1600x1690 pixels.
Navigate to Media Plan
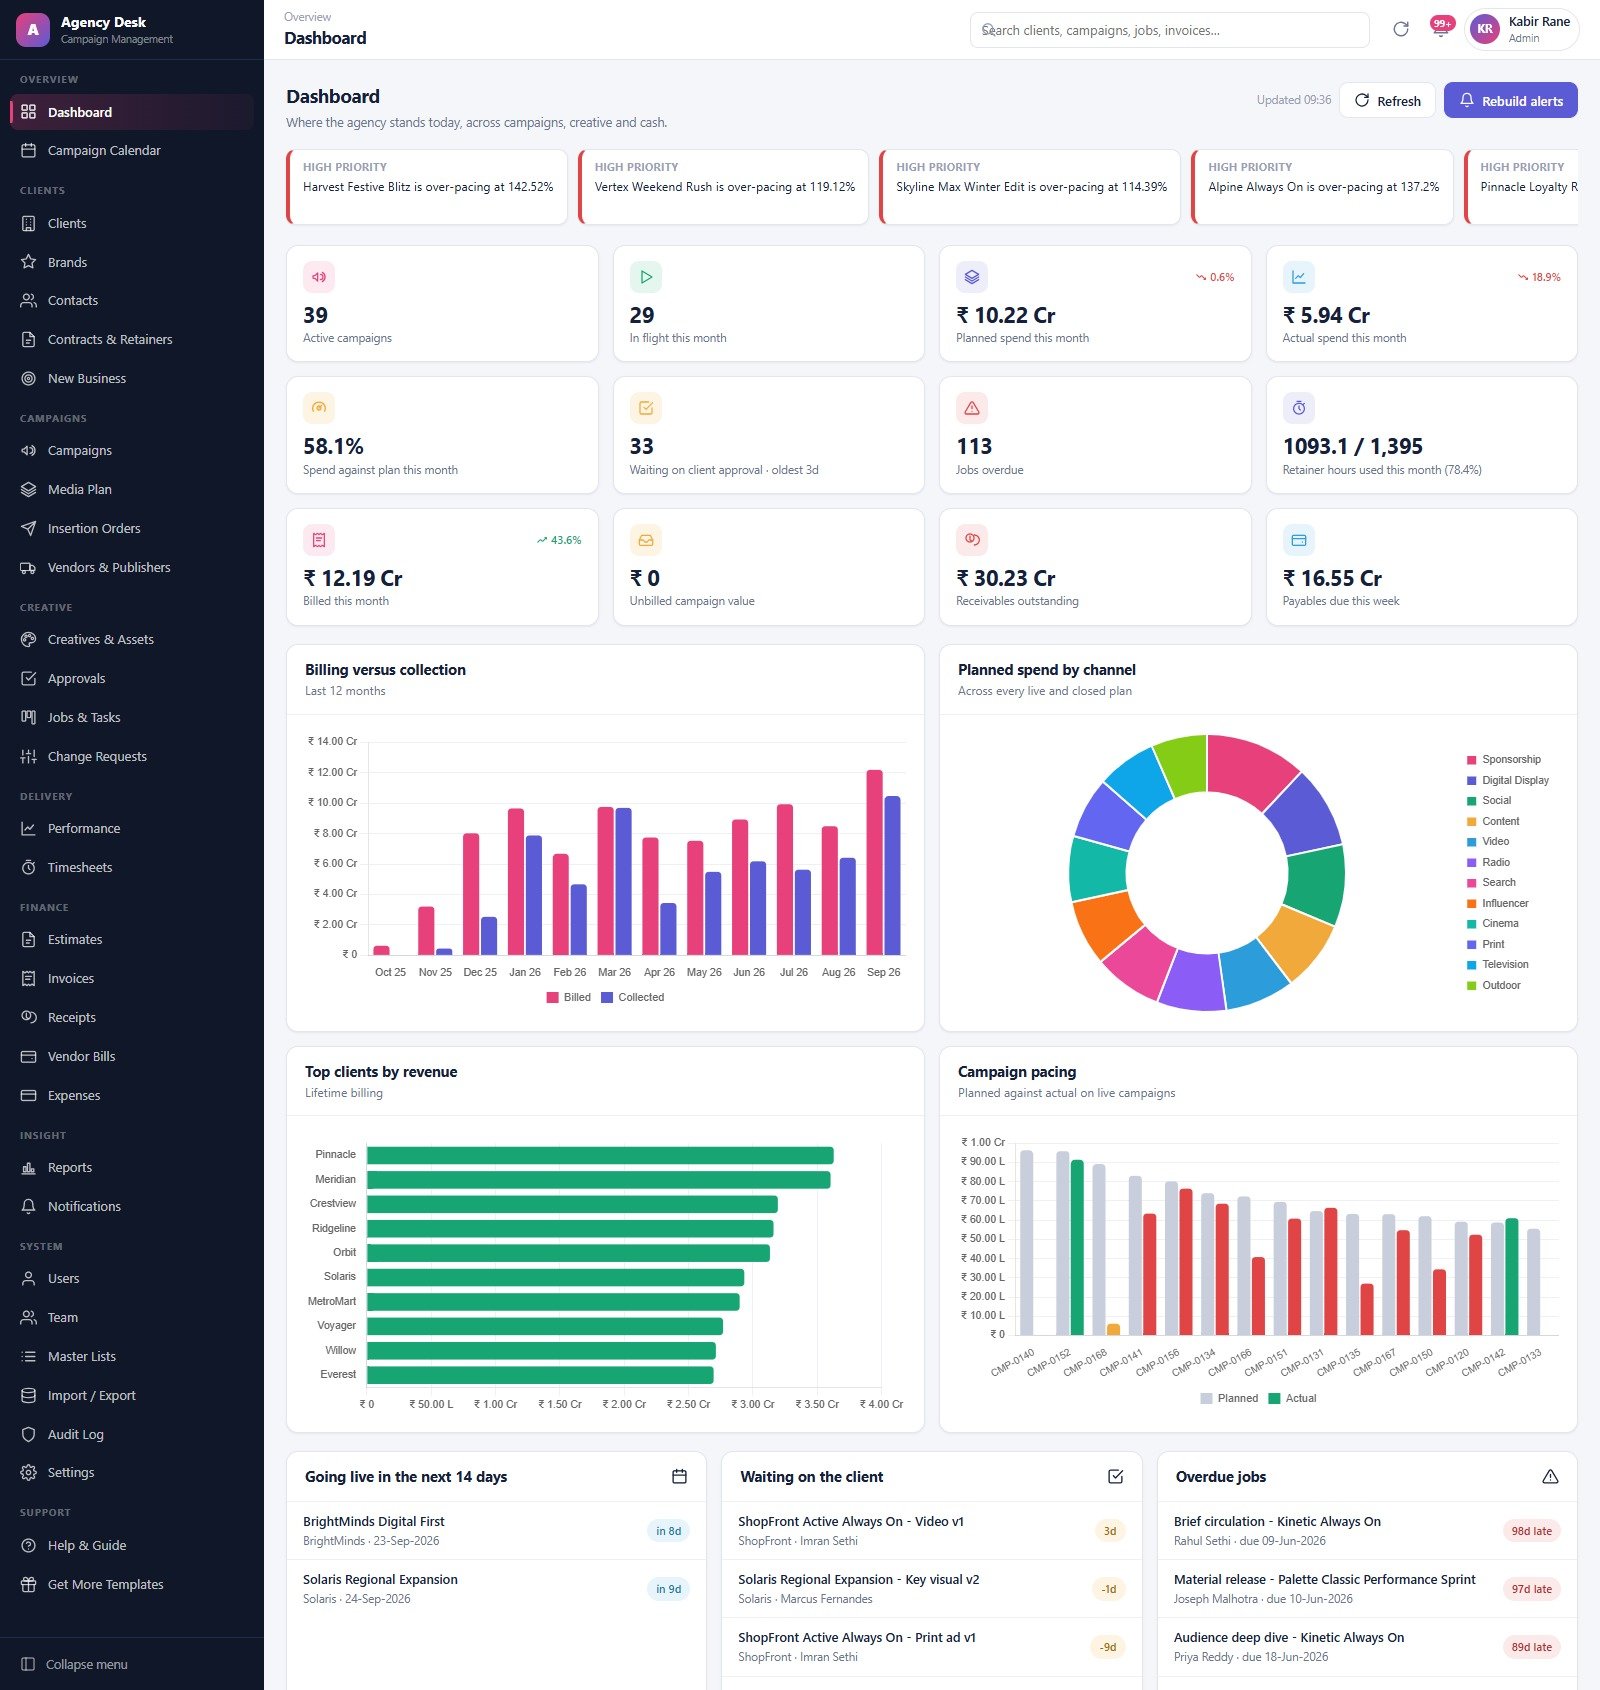click(x=131, y=490)
